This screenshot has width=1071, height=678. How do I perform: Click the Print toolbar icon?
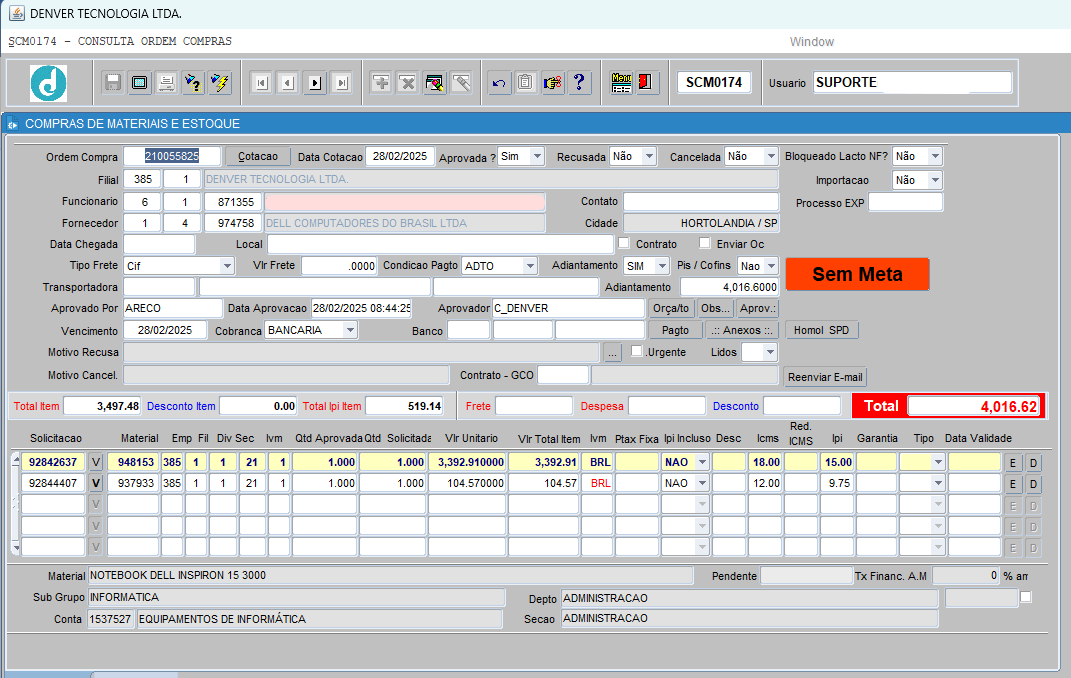tap(166, 83)
